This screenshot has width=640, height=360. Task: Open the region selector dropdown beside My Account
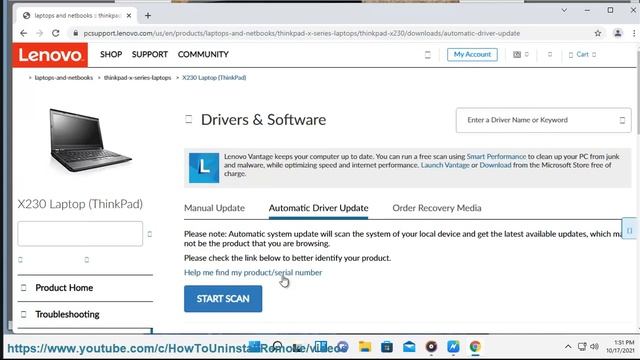coord(521,54)
